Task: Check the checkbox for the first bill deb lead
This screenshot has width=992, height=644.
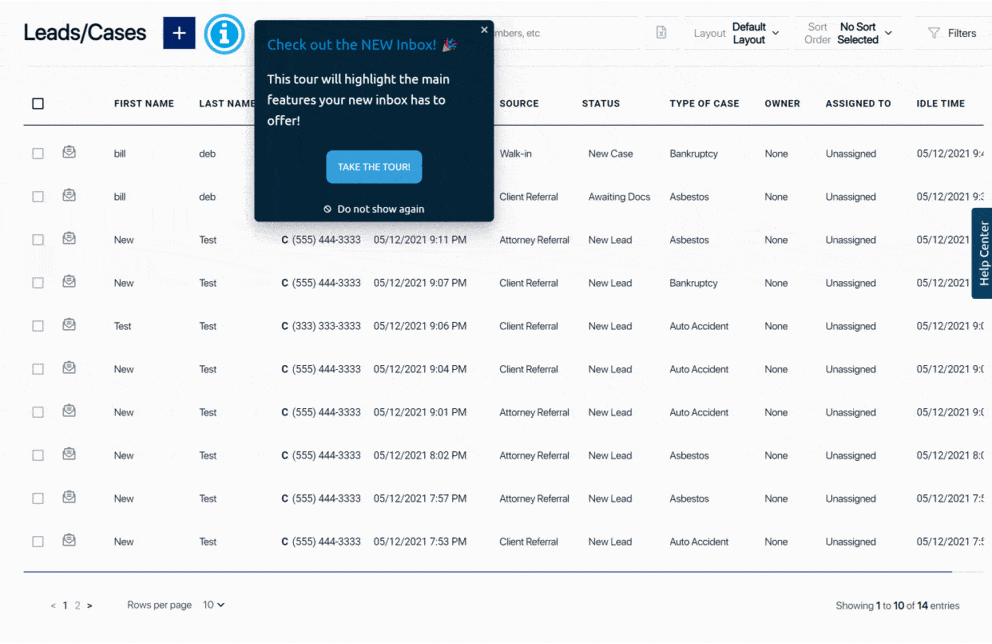Action: (x=37, y=153)
